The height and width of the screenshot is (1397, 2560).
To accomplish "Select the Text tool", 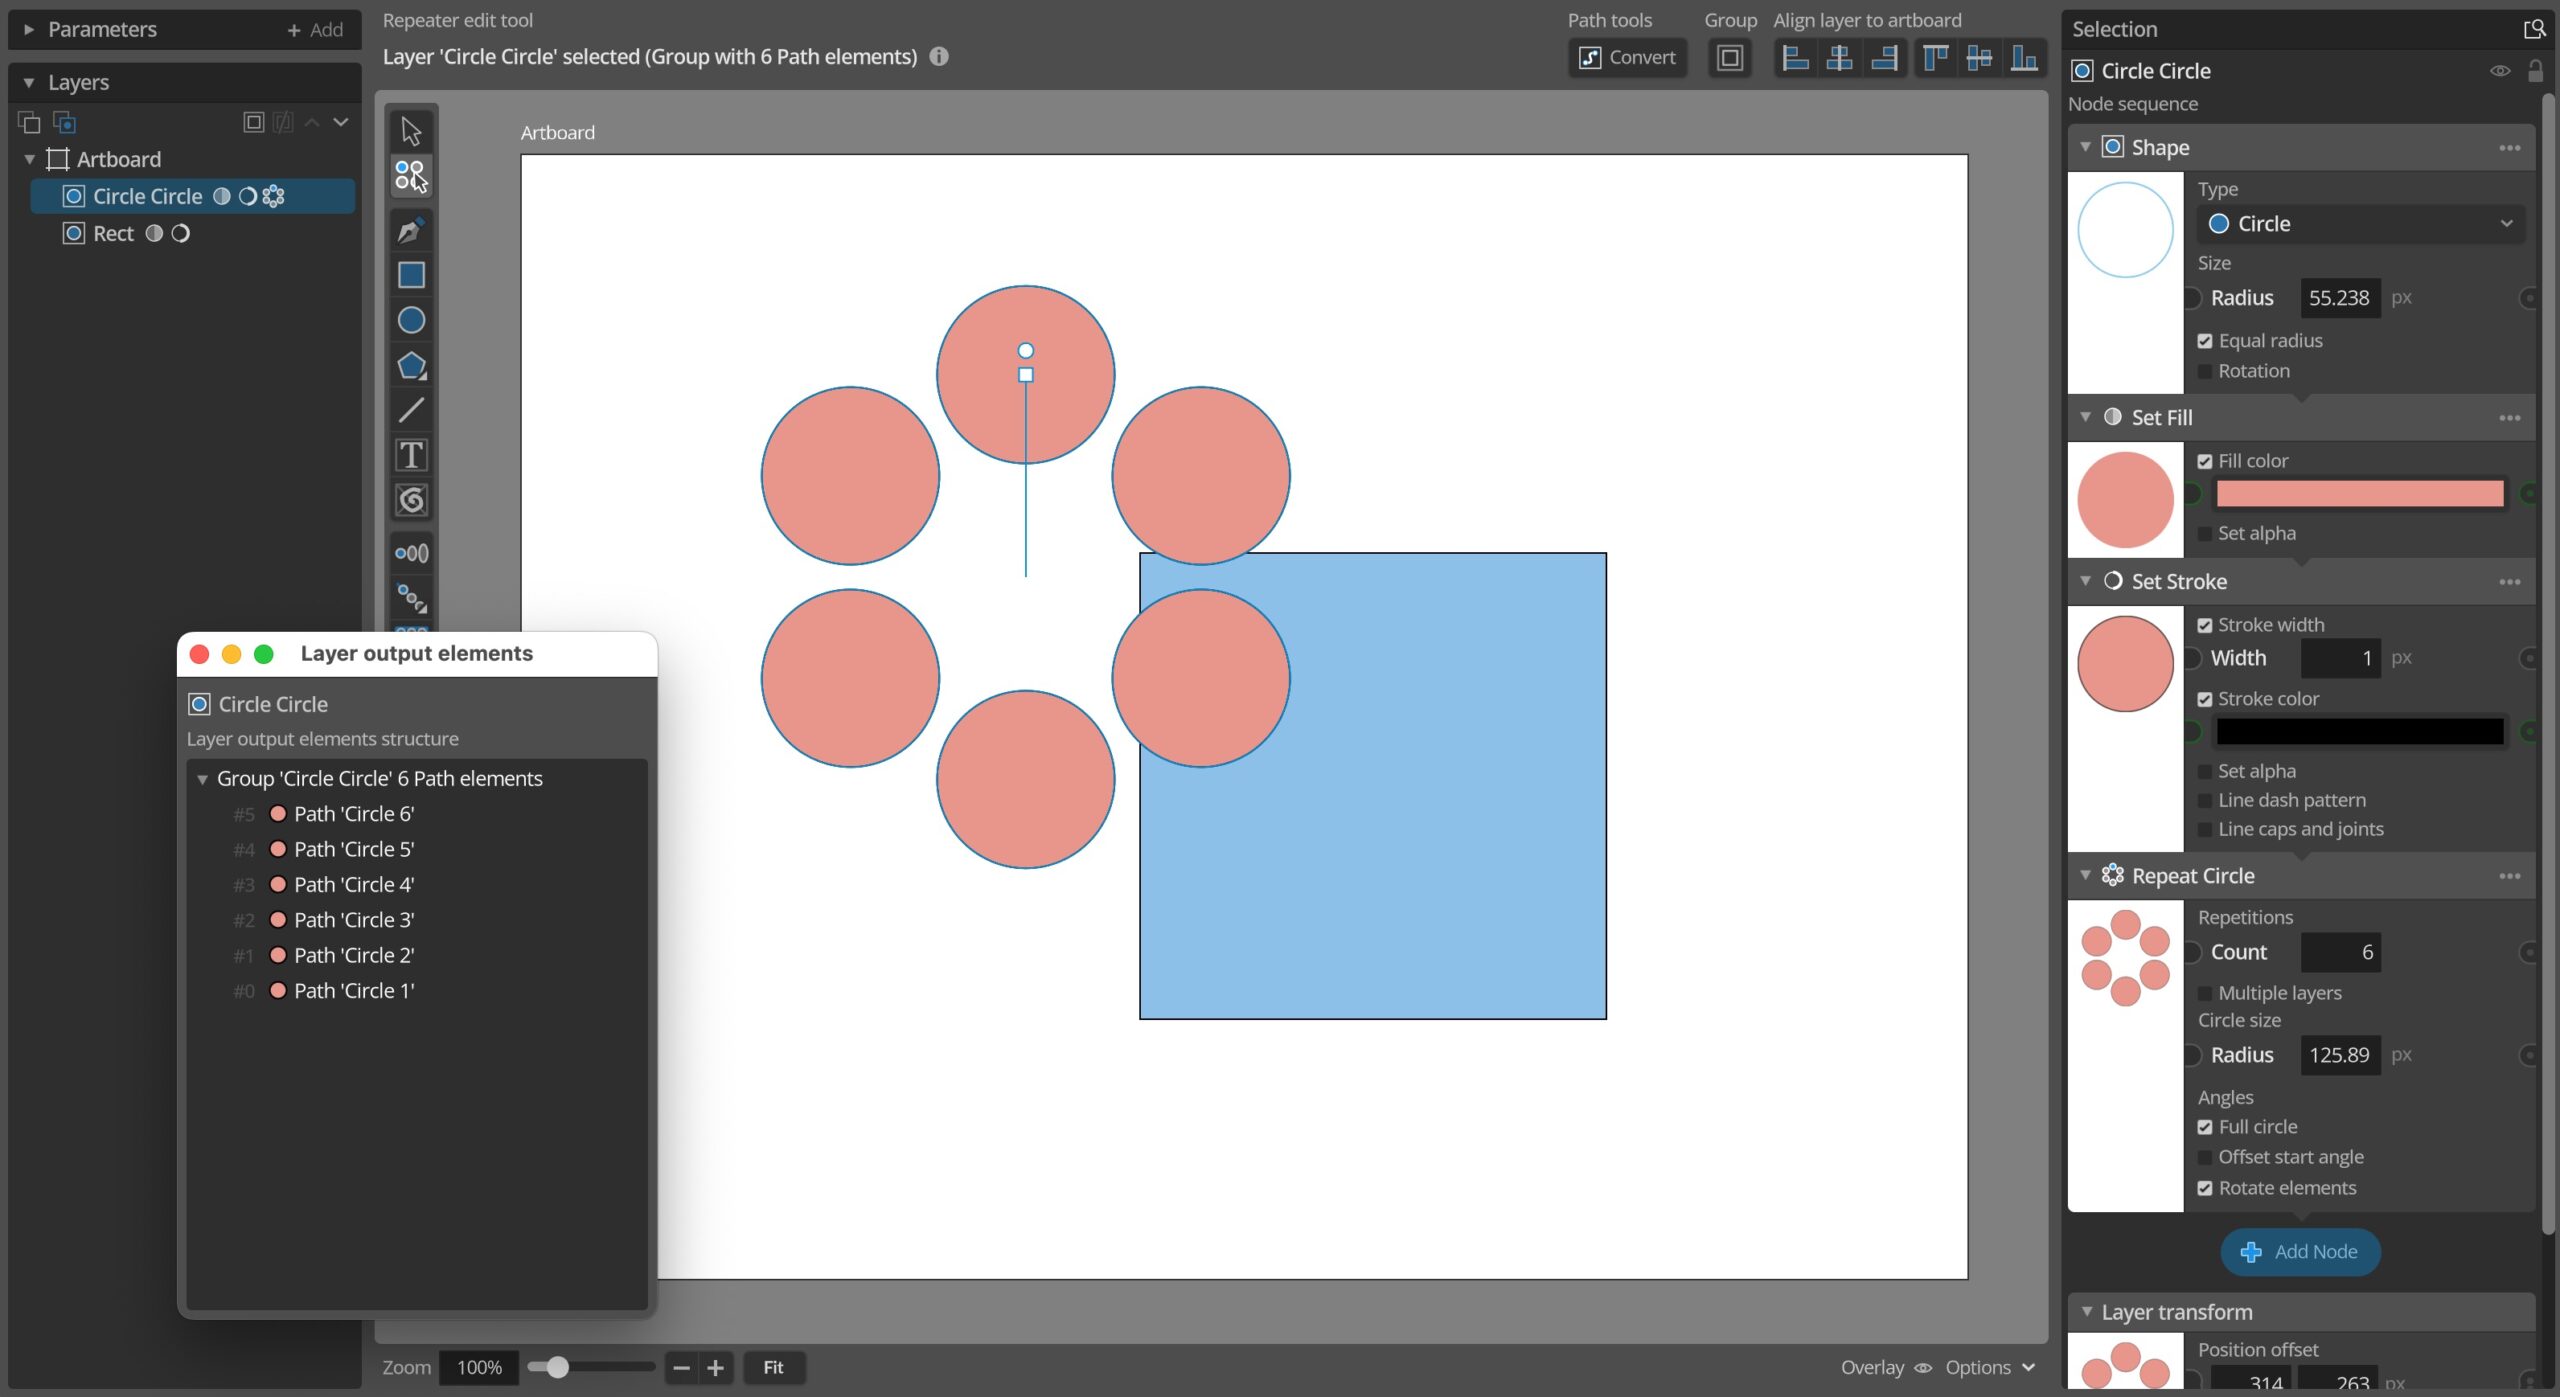I will pyautogui.click(x=410, y=455).
